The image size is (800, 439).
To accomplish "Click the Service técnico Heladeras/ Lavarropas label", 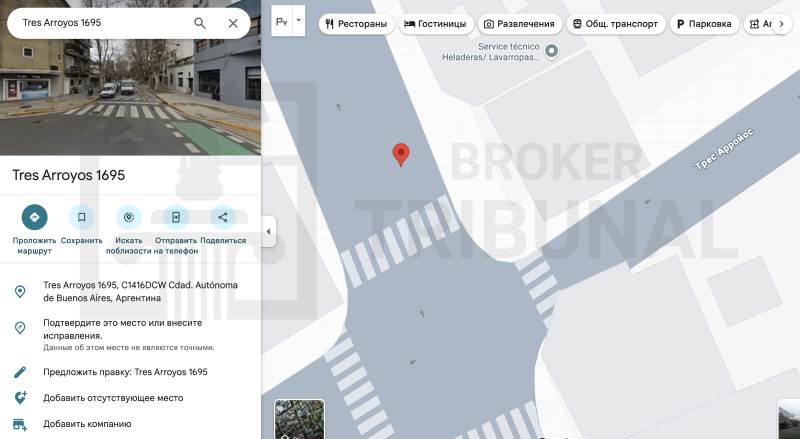I will [490, 52].
